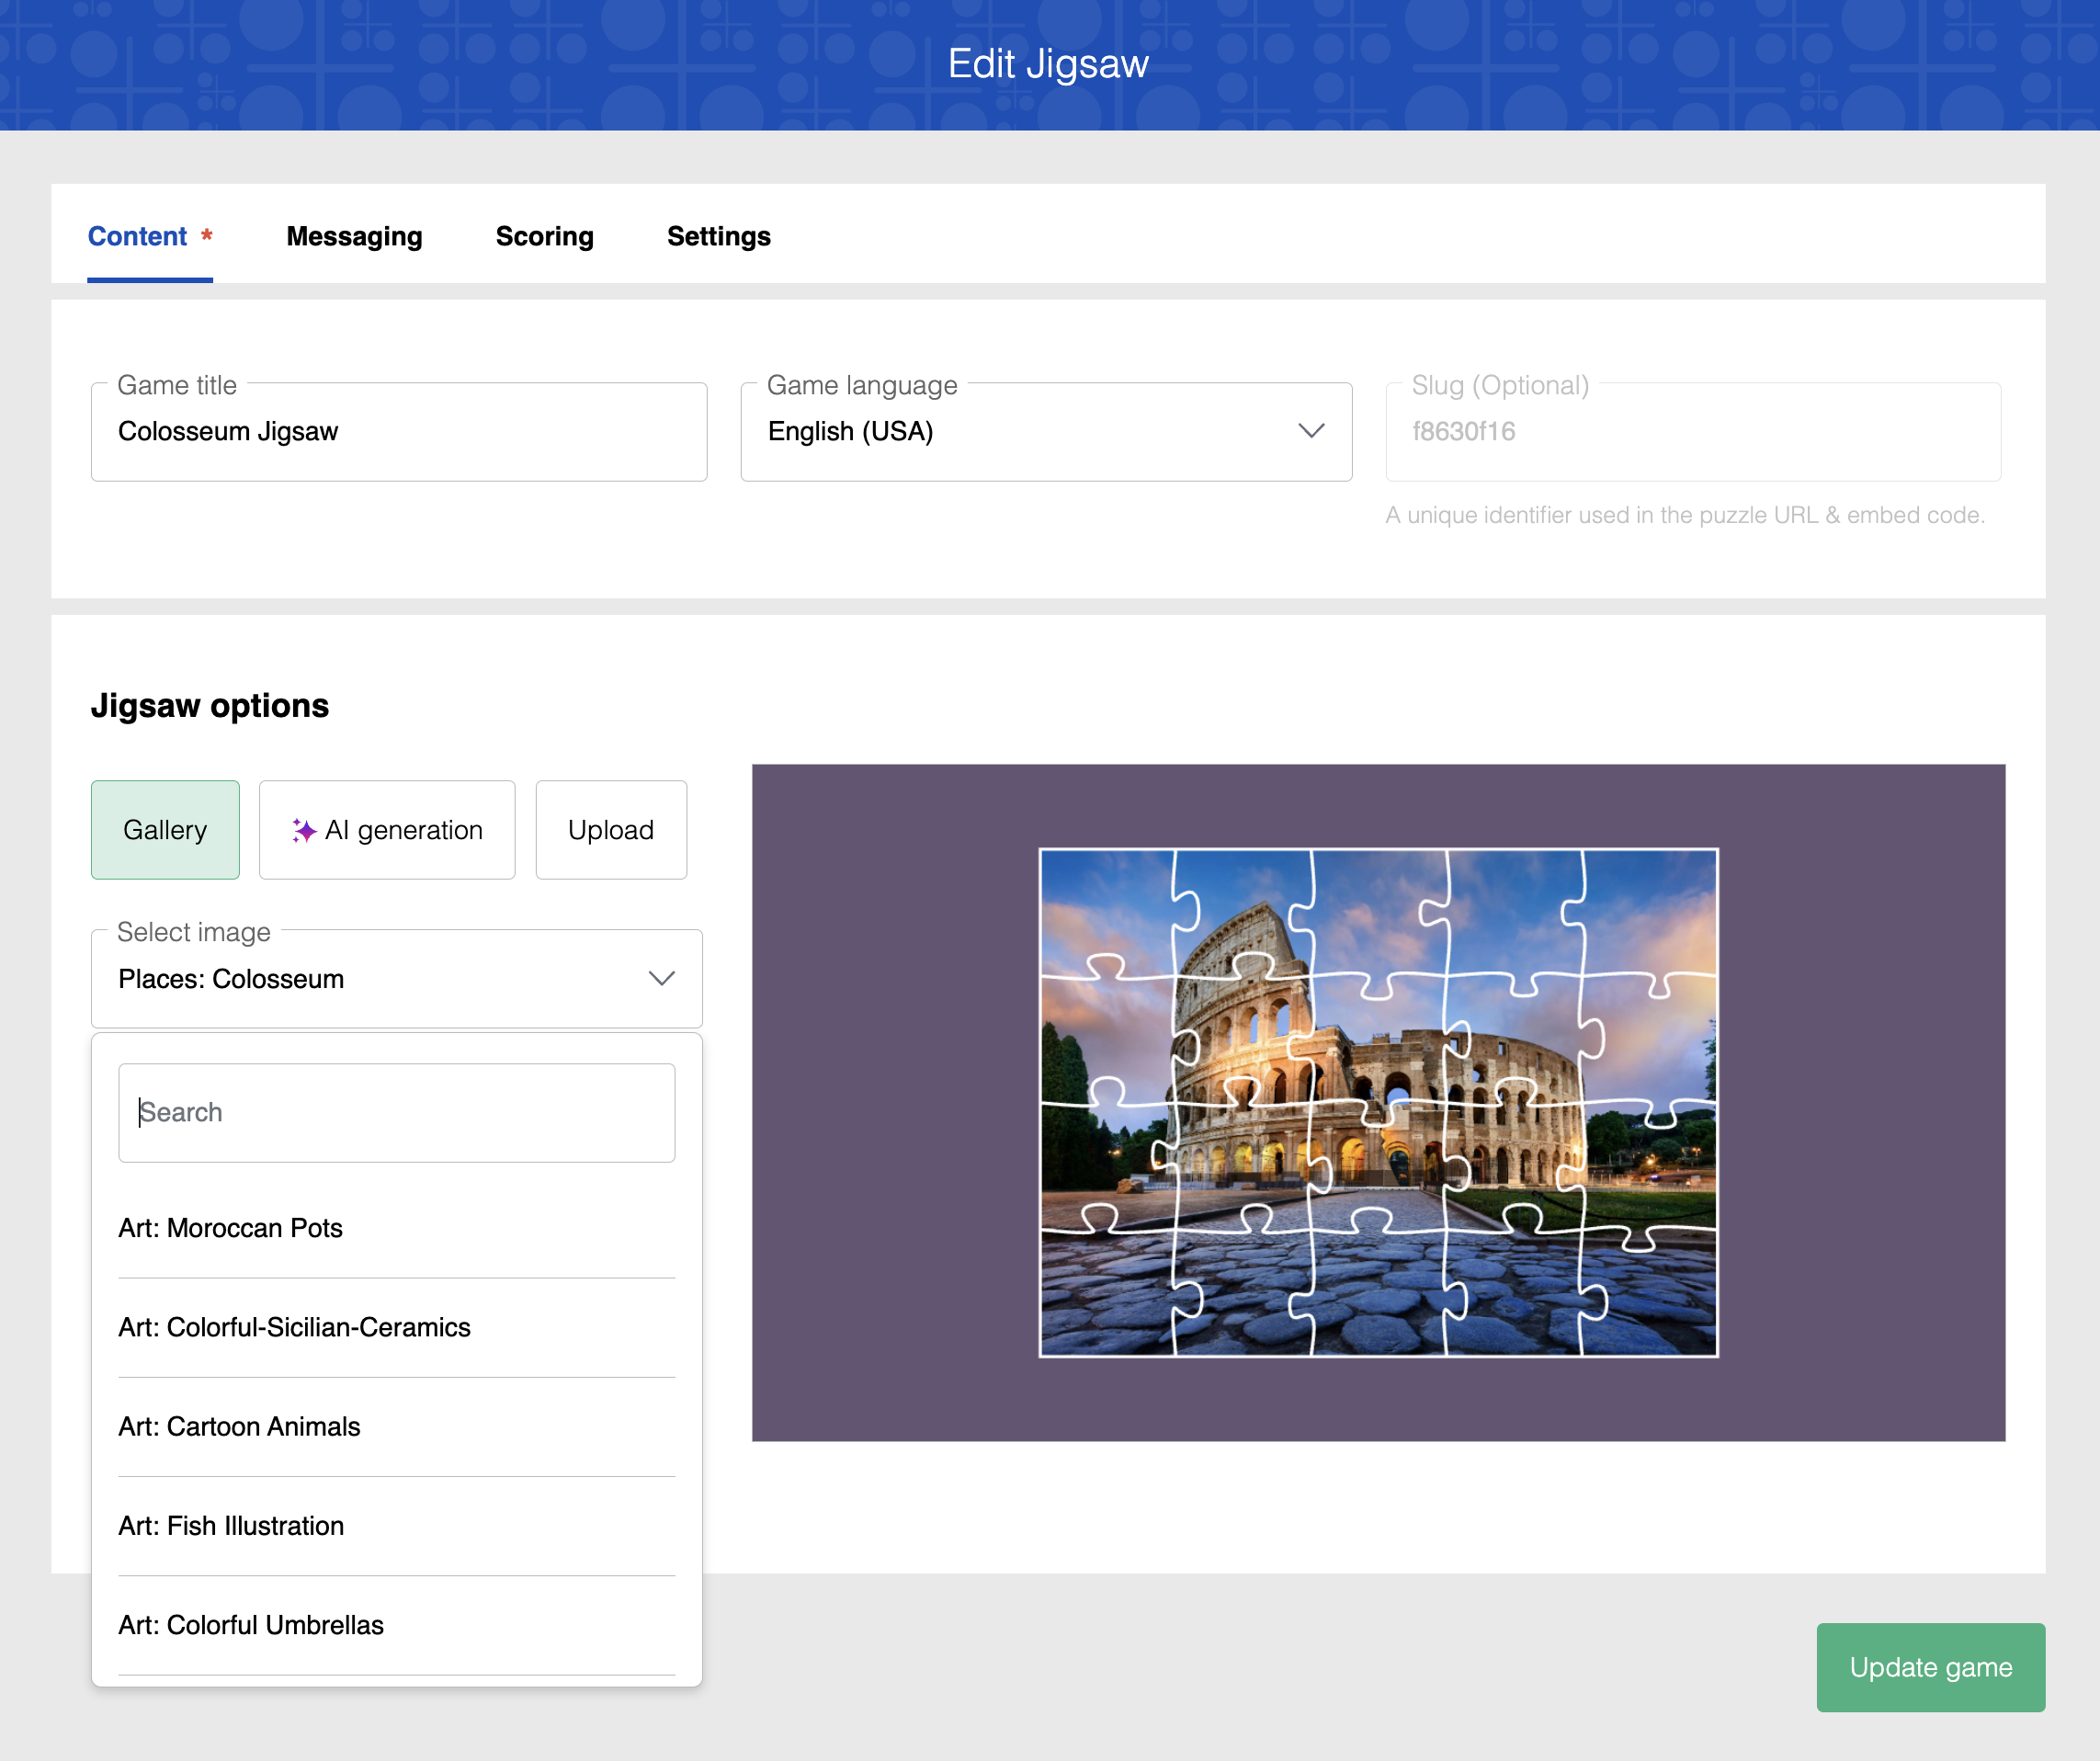This screenshot has height=1761, width=2100.
Task: Click the Game language chevron arrow
Action: pyautogui.click(x=1311, y=431)
